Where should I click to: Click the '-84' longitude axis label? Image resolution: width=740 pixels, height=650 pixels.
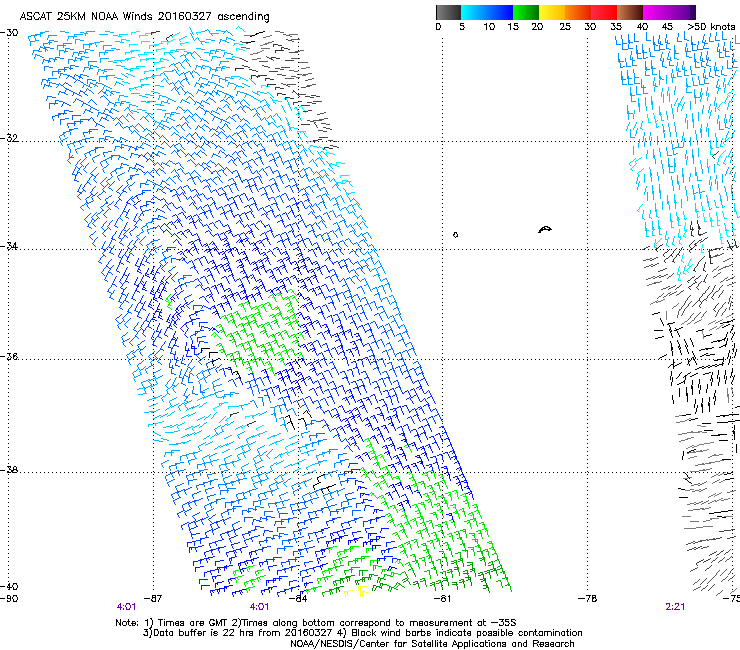click(x=298, y=599)
